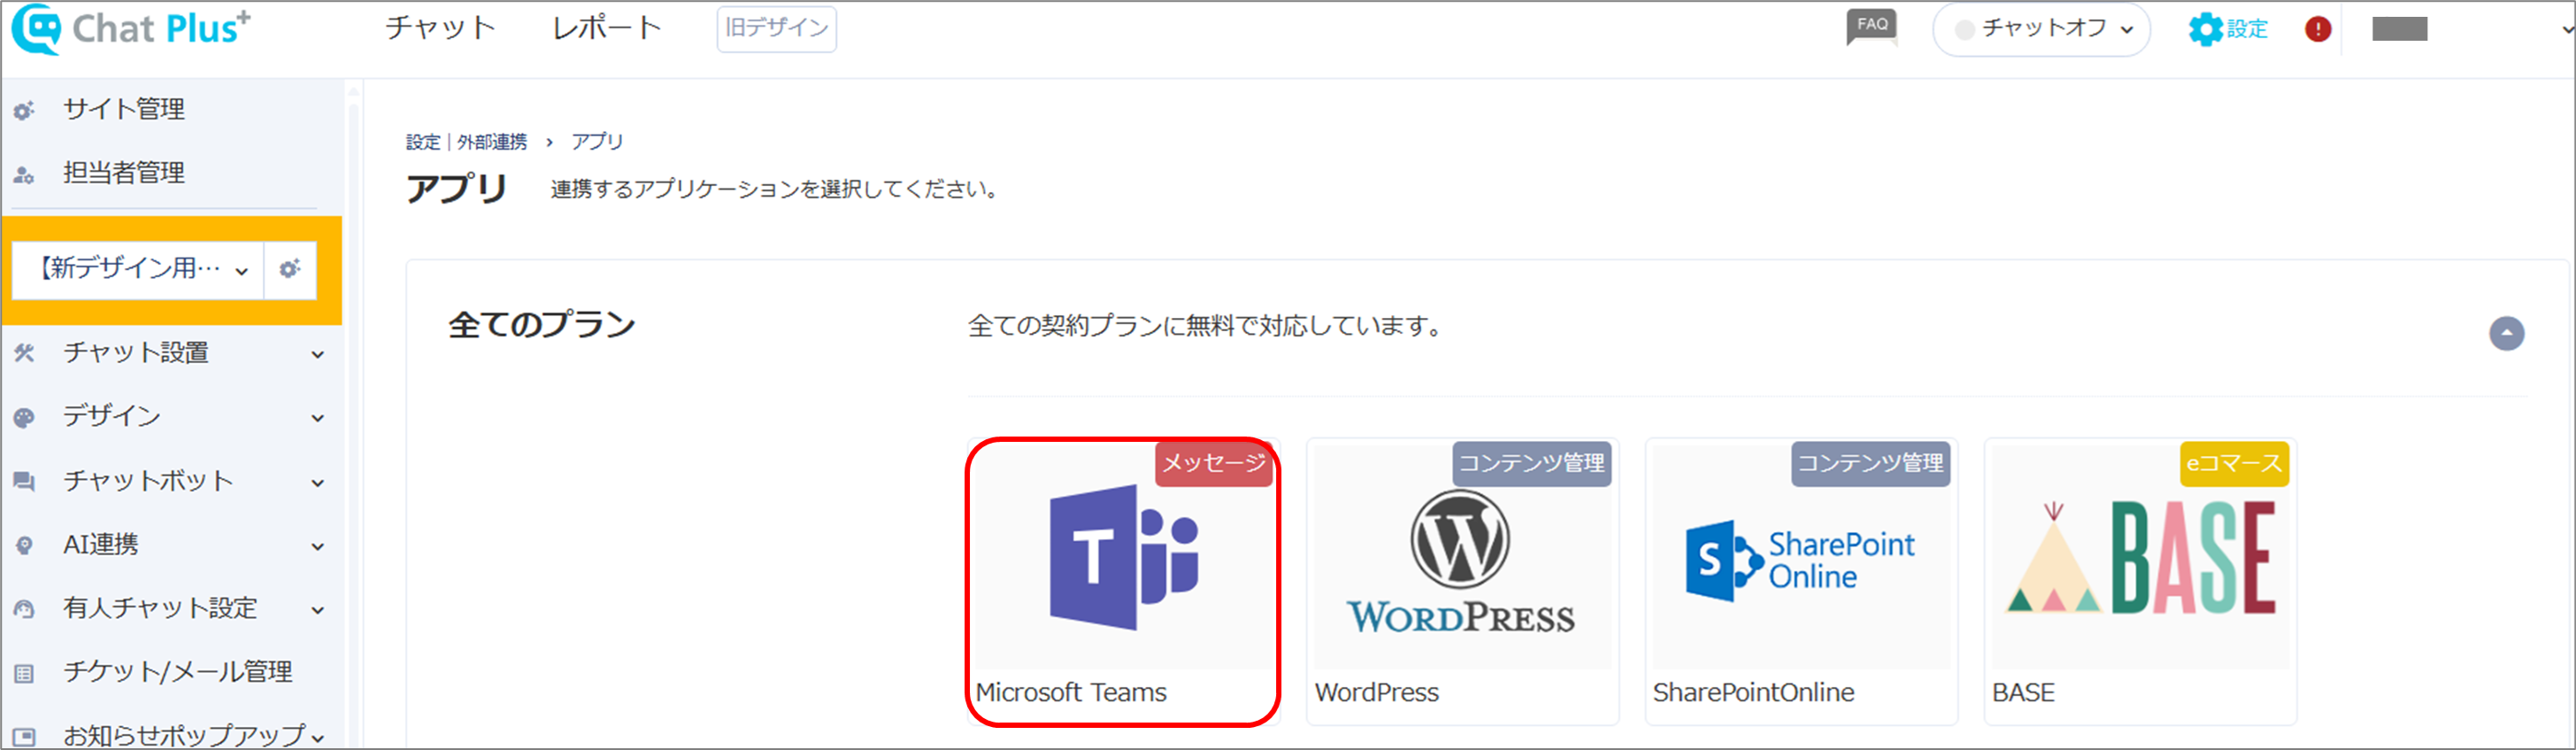
Task: Open the チャット tab
Action: click(440, 28)
